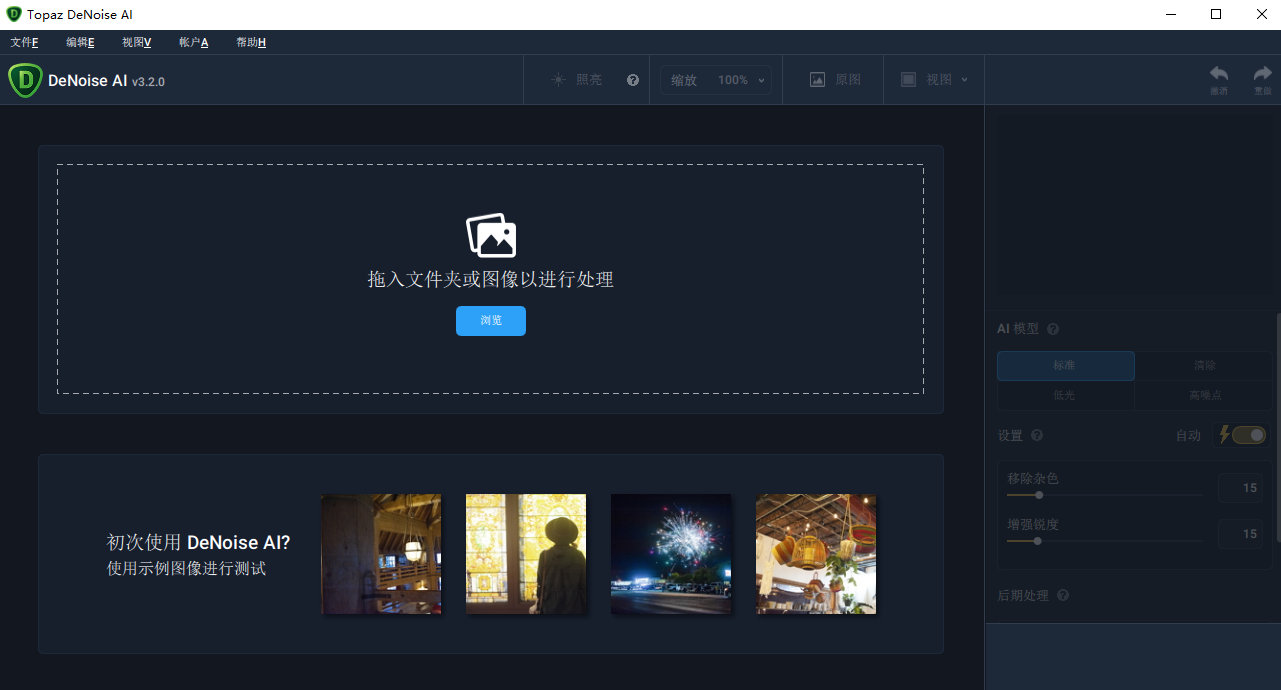Click the 原图 original image icon
1281x690 pixels.
817,80
